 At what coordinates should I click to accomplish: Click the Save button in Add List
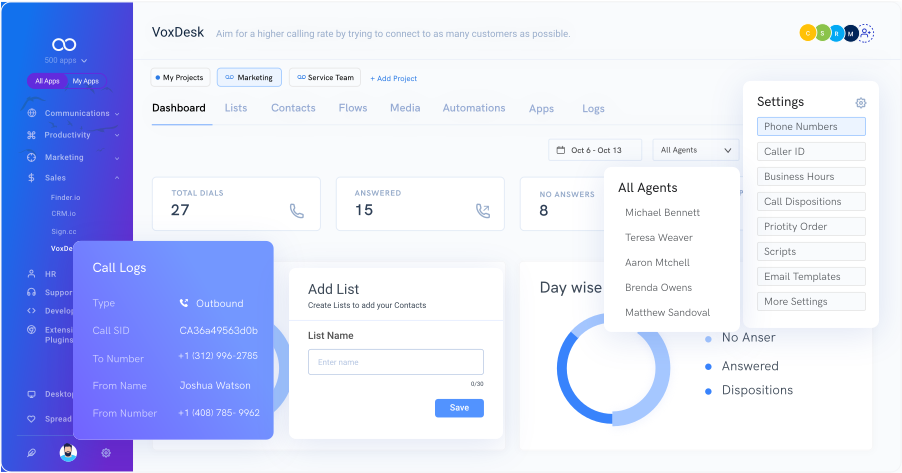pyautogui.click(x=459, y=408)
